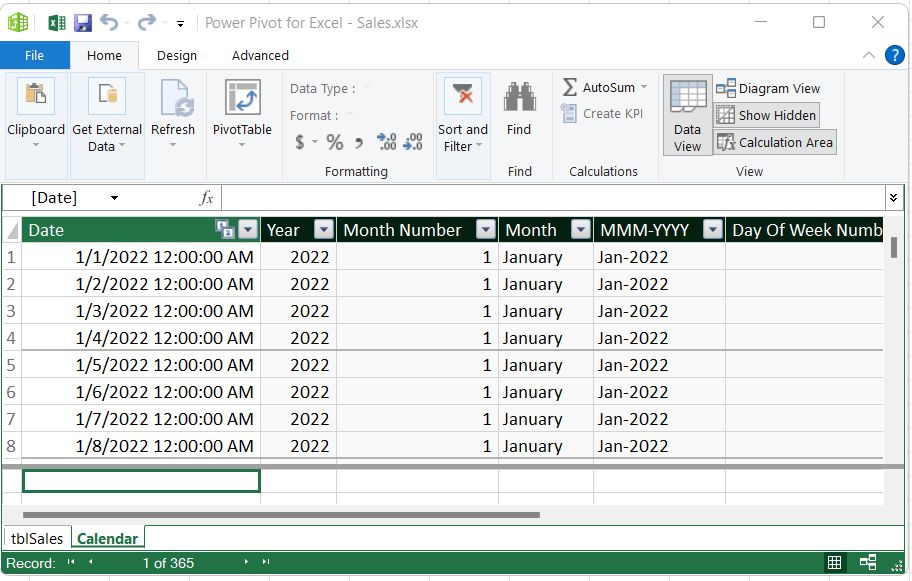The image size is (912, 581).
Task: Expand PivotTable dropdown arrow
Action: point(242,145)
